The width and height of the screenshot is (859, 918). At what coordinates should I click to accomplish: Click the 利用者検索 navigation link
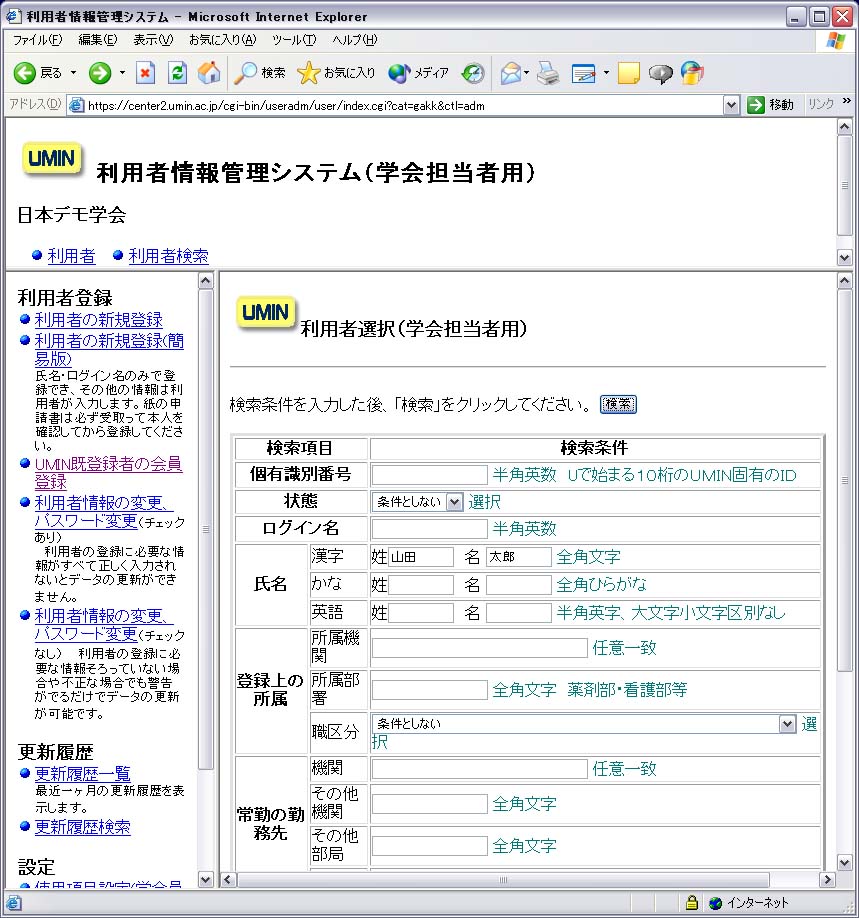(x=168, y=256)
